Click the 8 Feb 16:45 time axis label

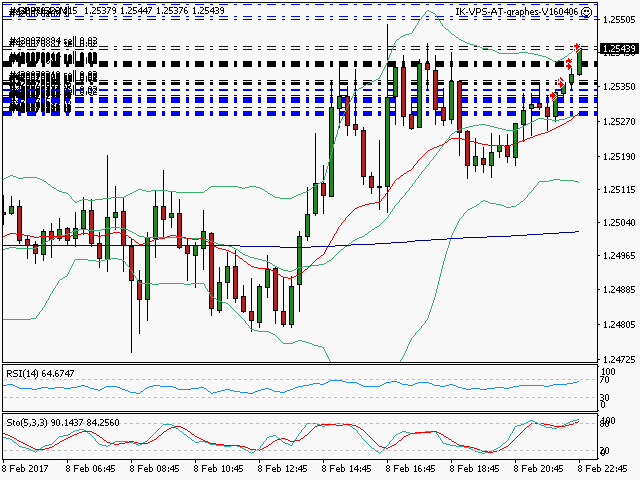click(x=411, y=468)
